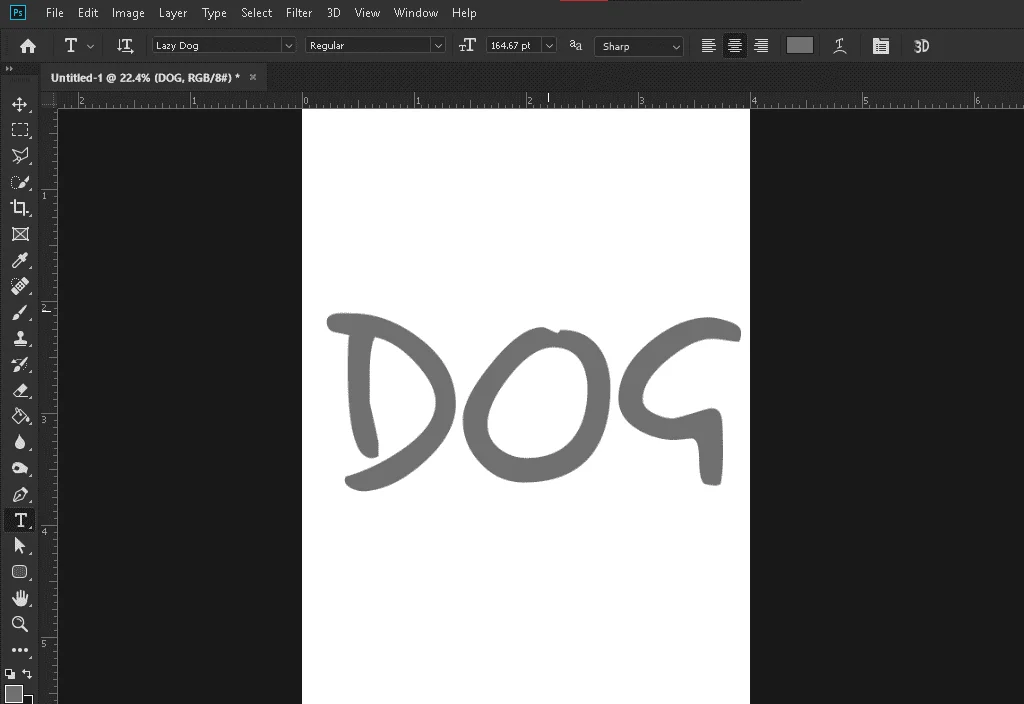Click the 164.67 pt font size field

(515, 45)
